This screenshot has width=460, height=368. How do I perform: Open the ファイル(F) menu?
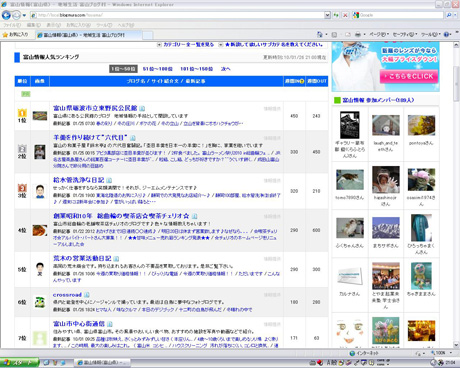point(12,25)
